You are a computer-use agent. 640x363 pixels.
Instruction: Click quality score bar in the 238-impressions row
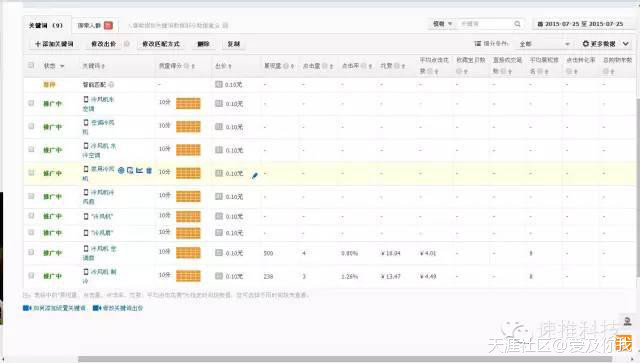pos(188,276)
